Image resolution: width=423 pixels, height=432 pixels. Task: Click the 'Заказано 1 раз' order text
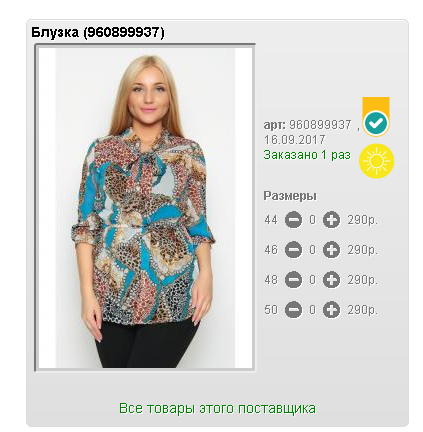coord(307,155)
